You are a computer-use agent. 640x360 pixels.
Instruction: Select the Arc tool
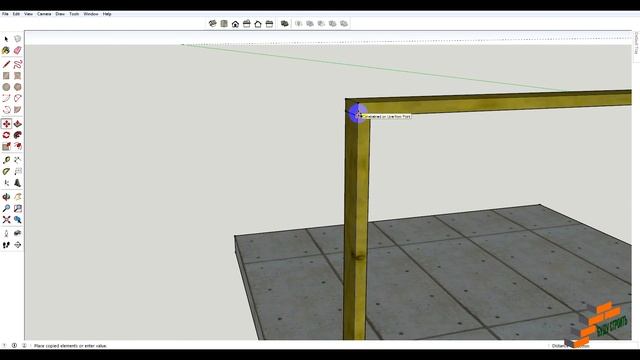click(6, 98)
